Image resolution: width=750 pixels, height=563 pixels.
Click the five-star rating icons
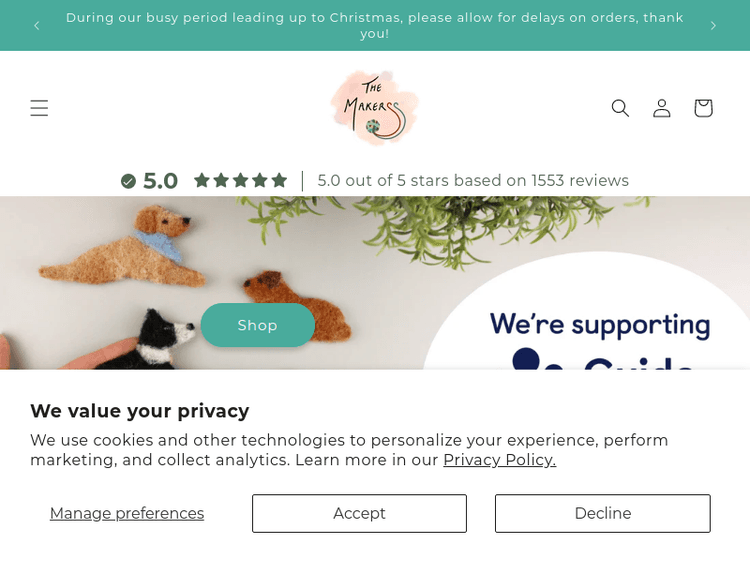coord(240,181)
